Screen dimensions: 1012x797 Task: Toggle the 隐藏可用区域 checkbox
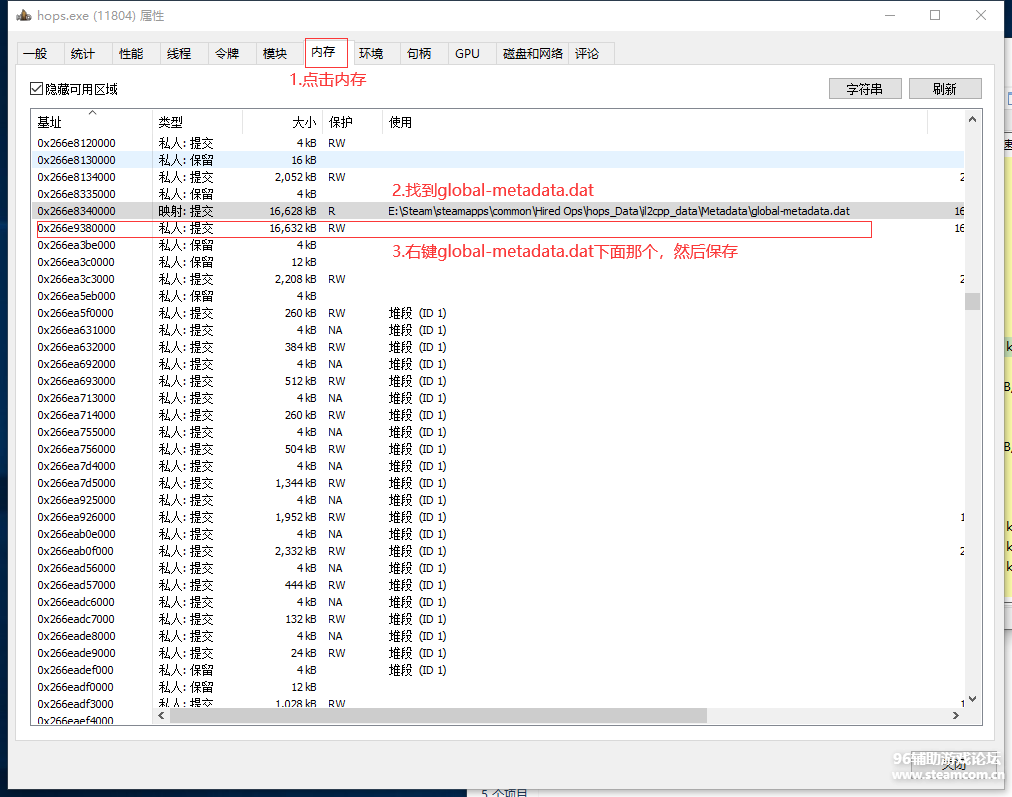tap(37, 89)
